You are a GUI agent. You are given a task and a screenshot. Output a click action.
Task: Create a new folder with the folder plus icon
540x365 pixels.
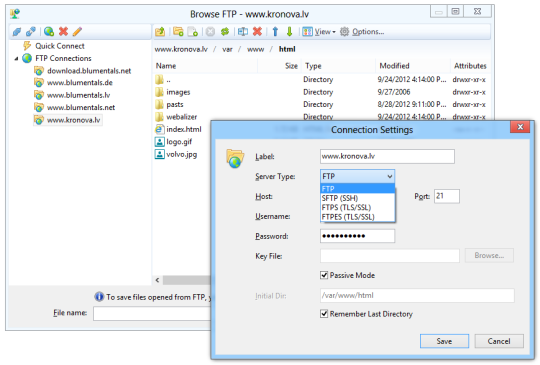178,32
